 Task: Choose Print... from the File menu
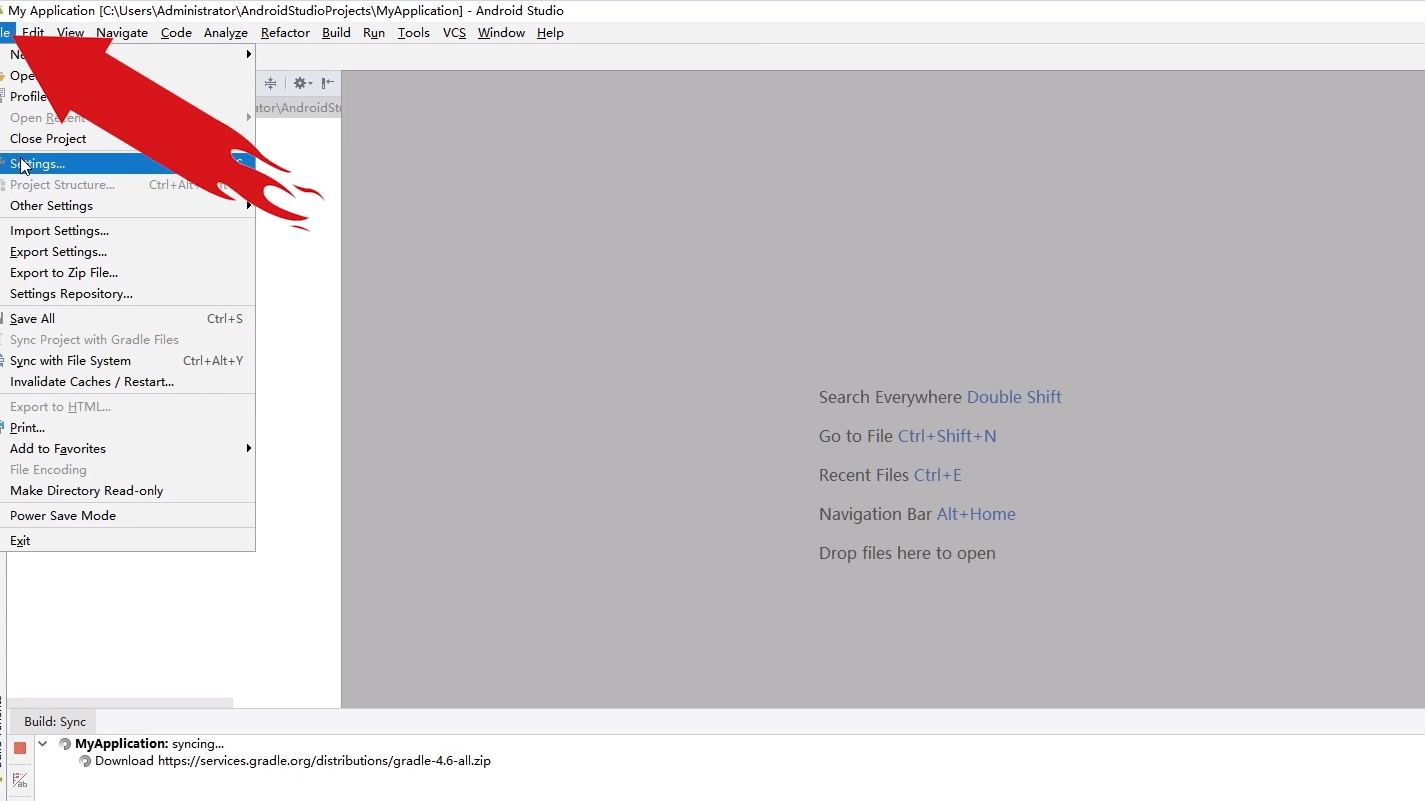click(128, 428)
